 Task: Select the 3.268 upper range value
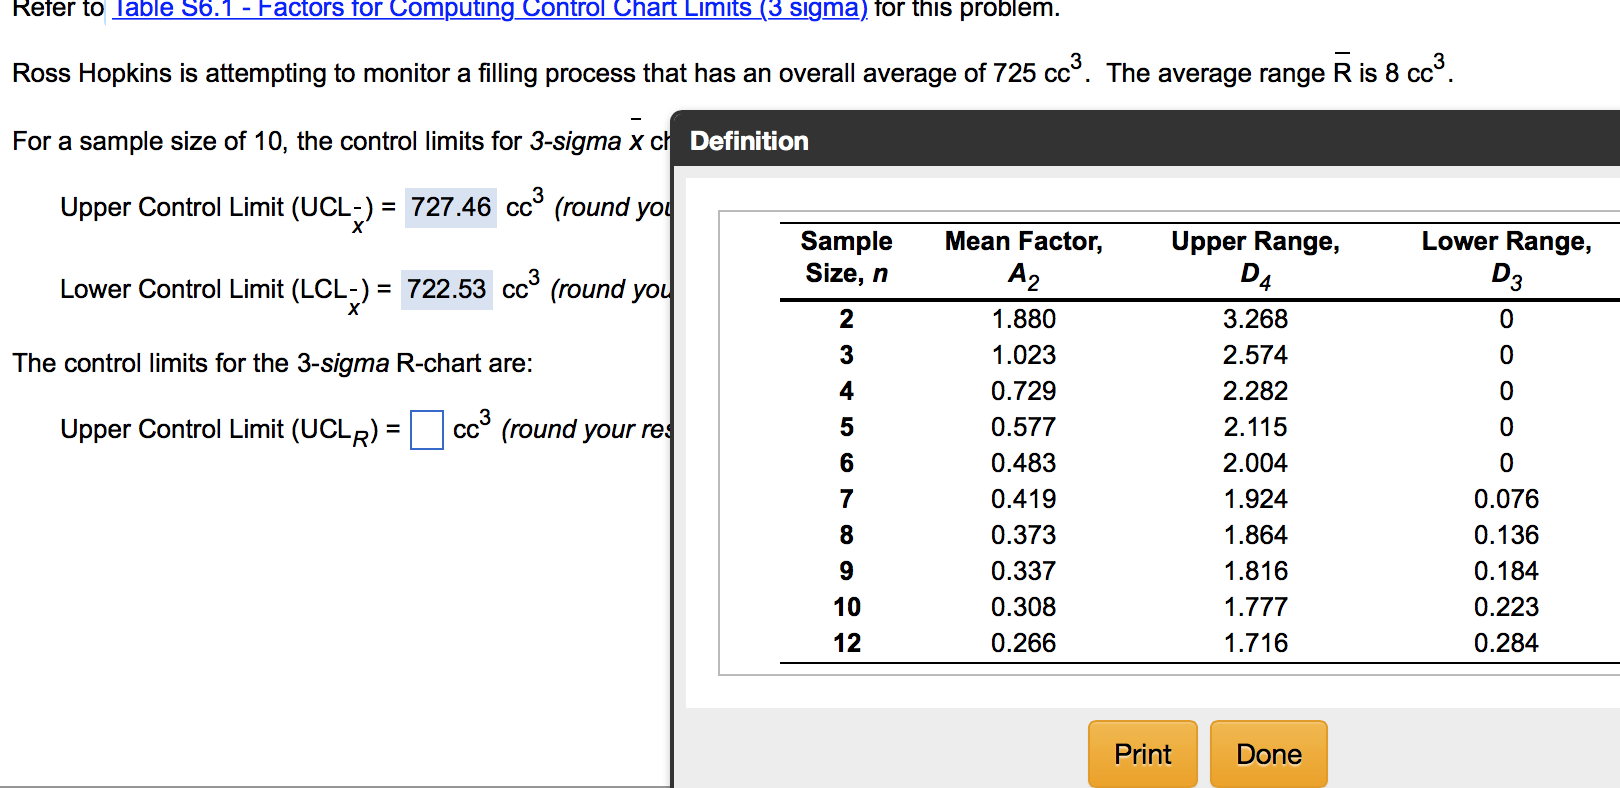point(1255,319)
